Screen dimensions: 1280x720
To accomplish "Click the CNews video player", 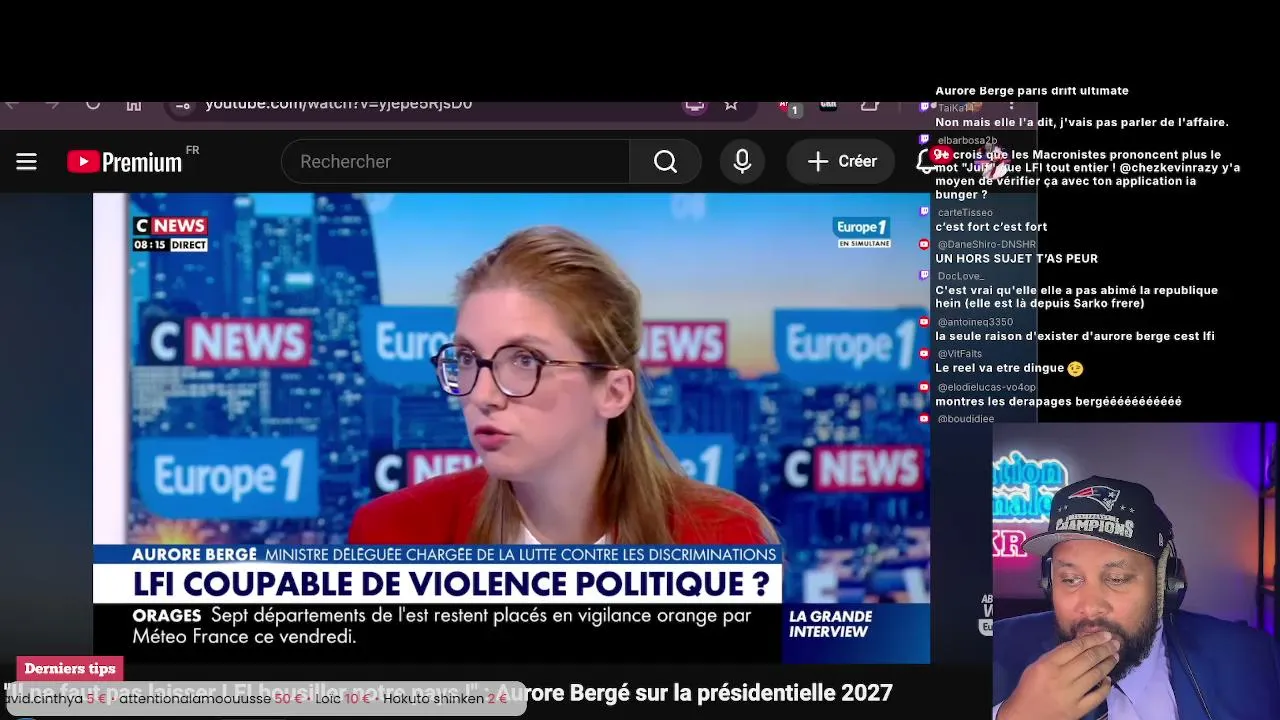I will click(x=511, y=428).
